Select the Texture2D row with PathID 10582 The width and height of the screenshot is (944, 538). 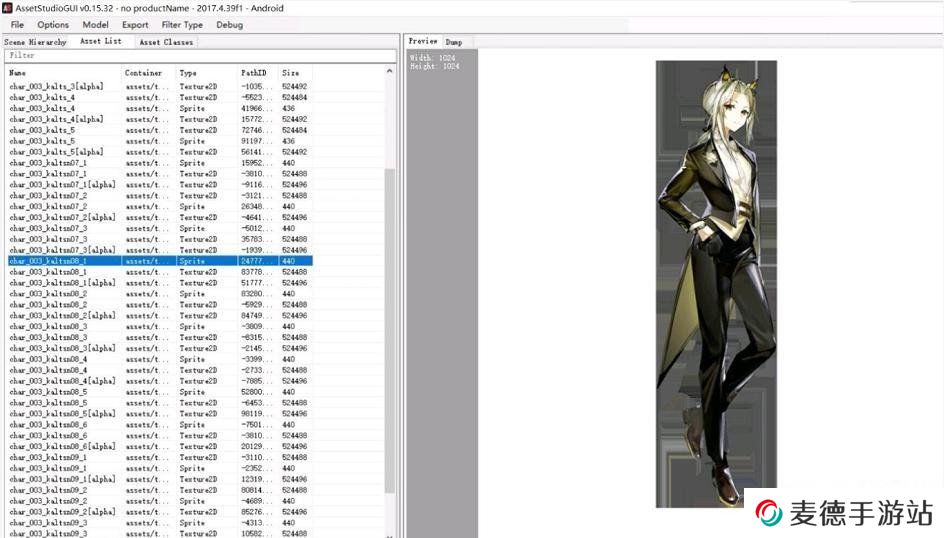tap(160, 533)
